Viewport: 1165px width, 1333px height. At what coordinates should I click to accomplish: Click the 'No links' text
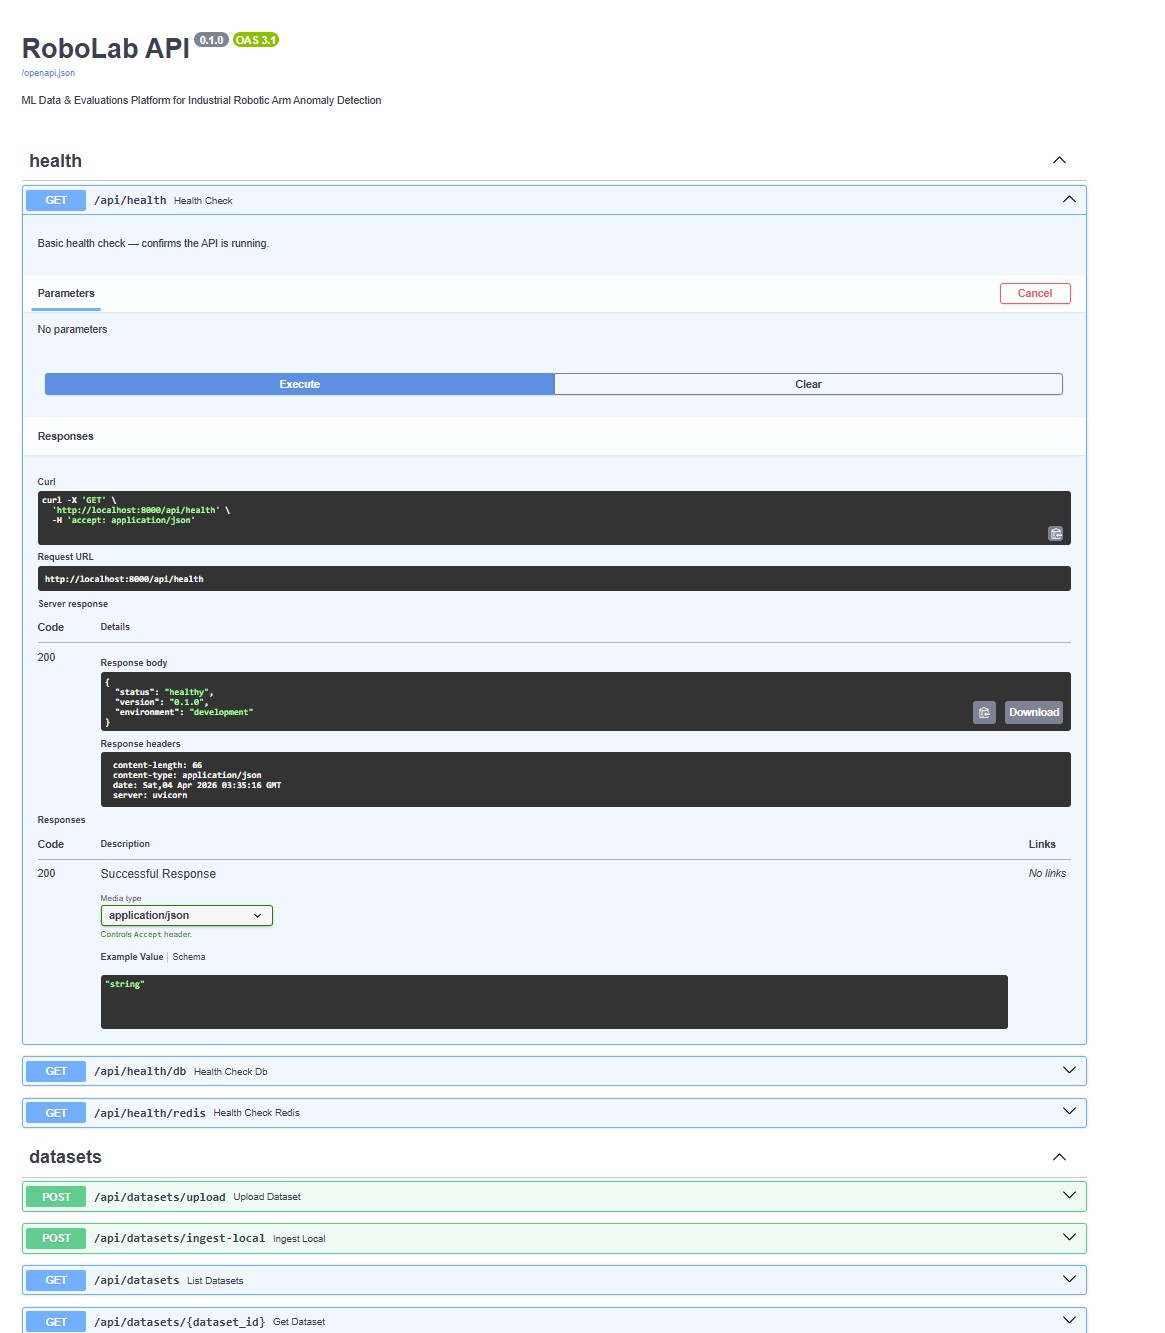point(1047,873)
